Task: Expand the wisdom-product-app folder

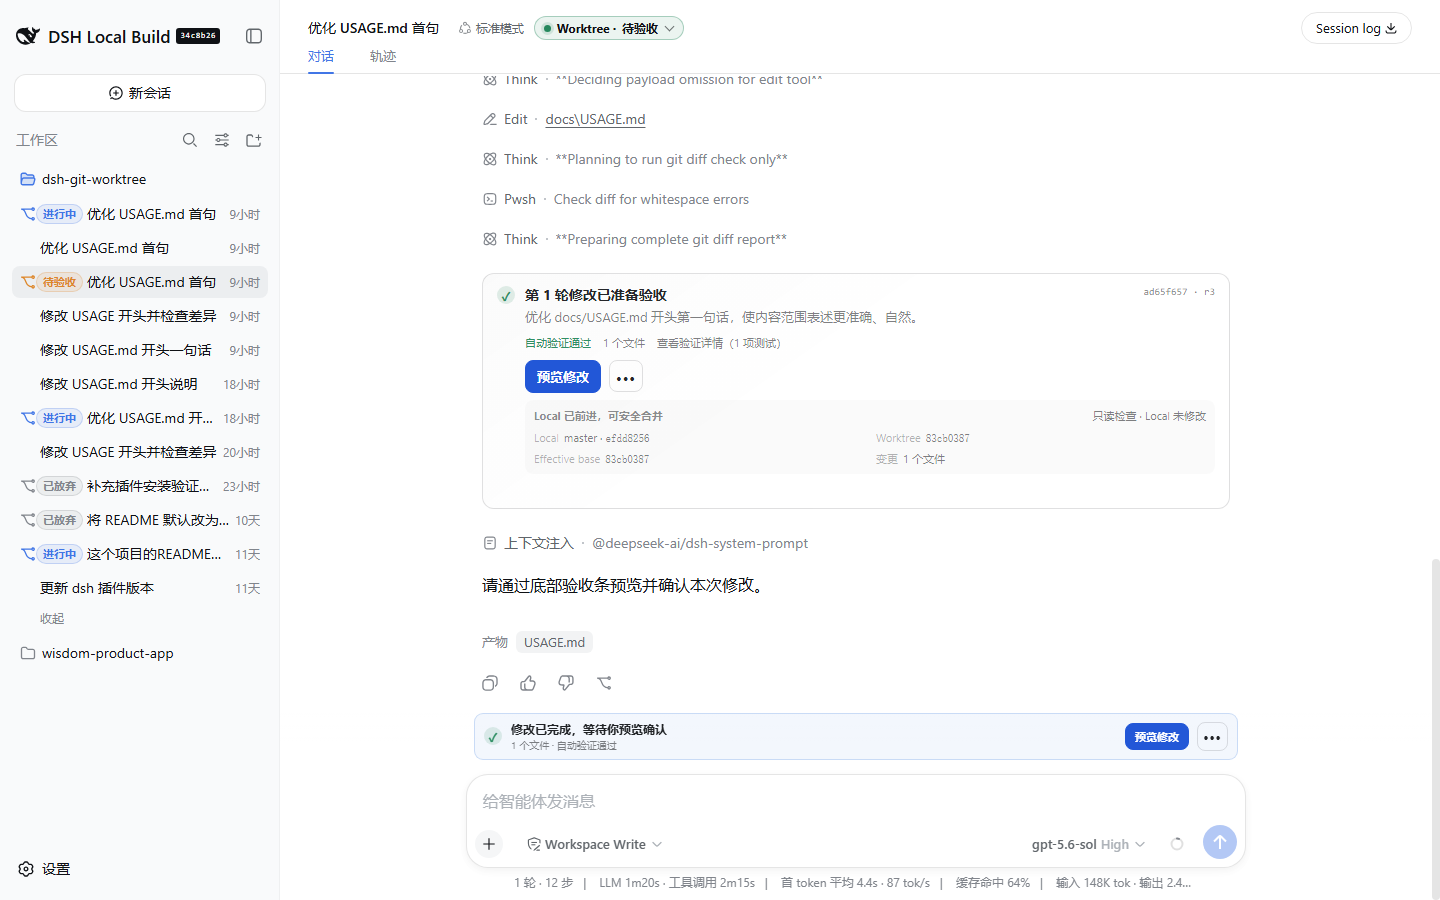Action: pyautogui.click(x=140, y=653)
